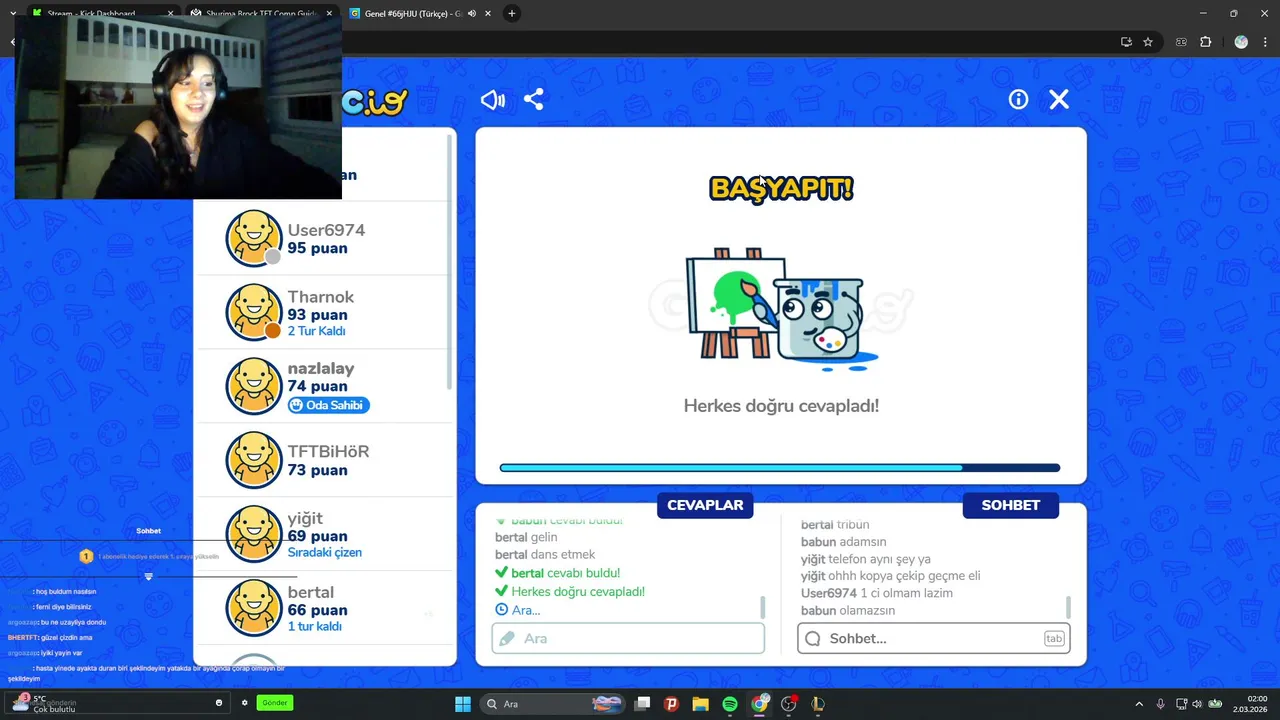Show hidden system tray icons
1280x720 pixels.
[1139, 704]
